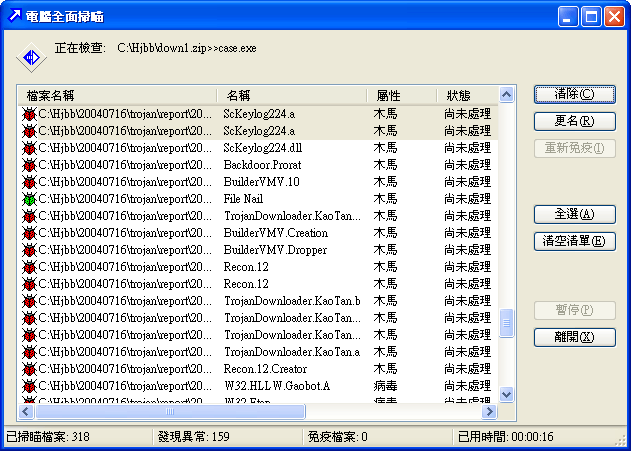Click the 狀態 column header
This screenshot has width=631, height=451.
click(x=465, y=95)
